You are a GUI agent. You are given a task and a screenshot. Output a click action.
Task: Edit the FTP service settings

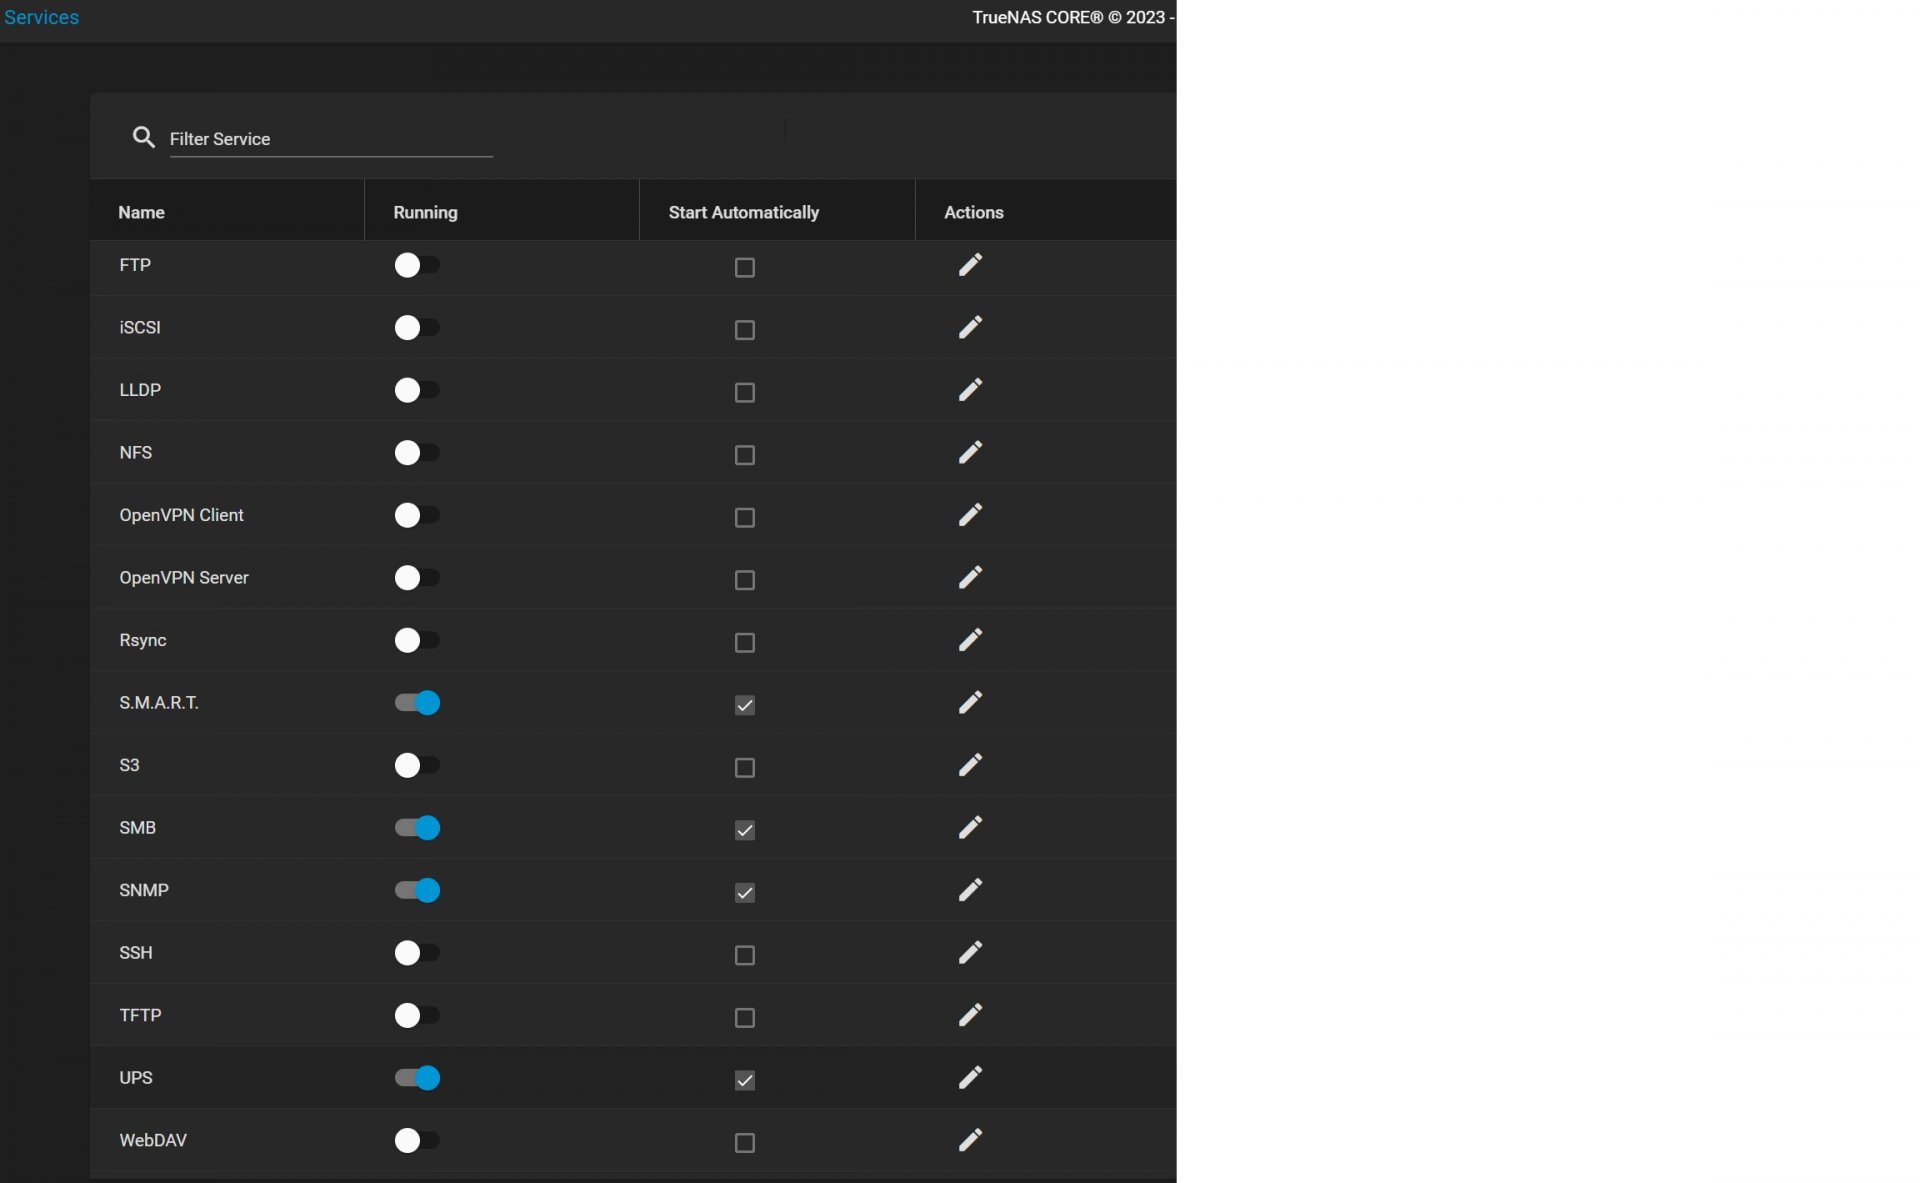tap(969, 265)
